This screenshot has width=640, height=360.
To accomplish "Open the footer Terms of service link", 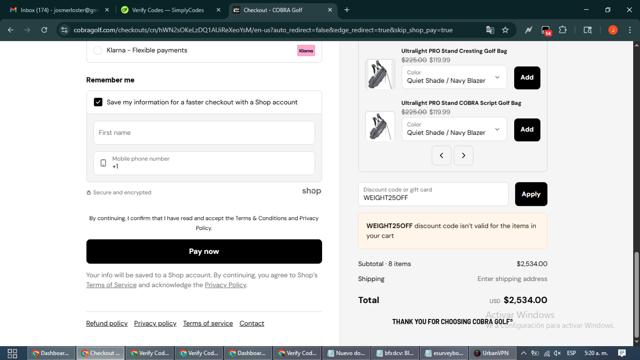I will tap(208, 323).
